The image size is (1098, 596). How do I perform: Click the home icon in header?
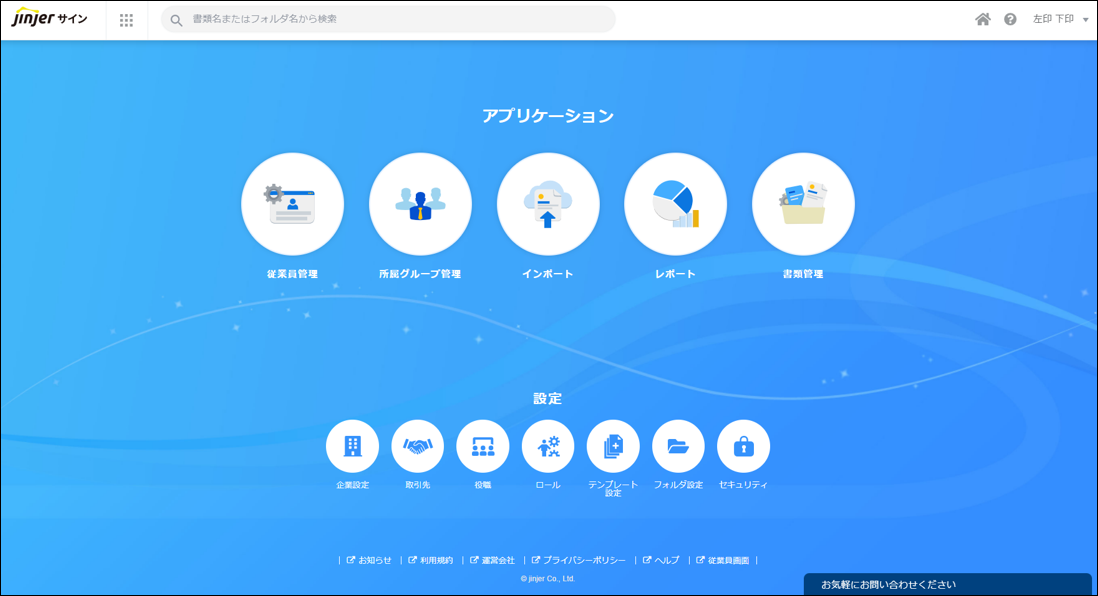[x=983, y=20]
